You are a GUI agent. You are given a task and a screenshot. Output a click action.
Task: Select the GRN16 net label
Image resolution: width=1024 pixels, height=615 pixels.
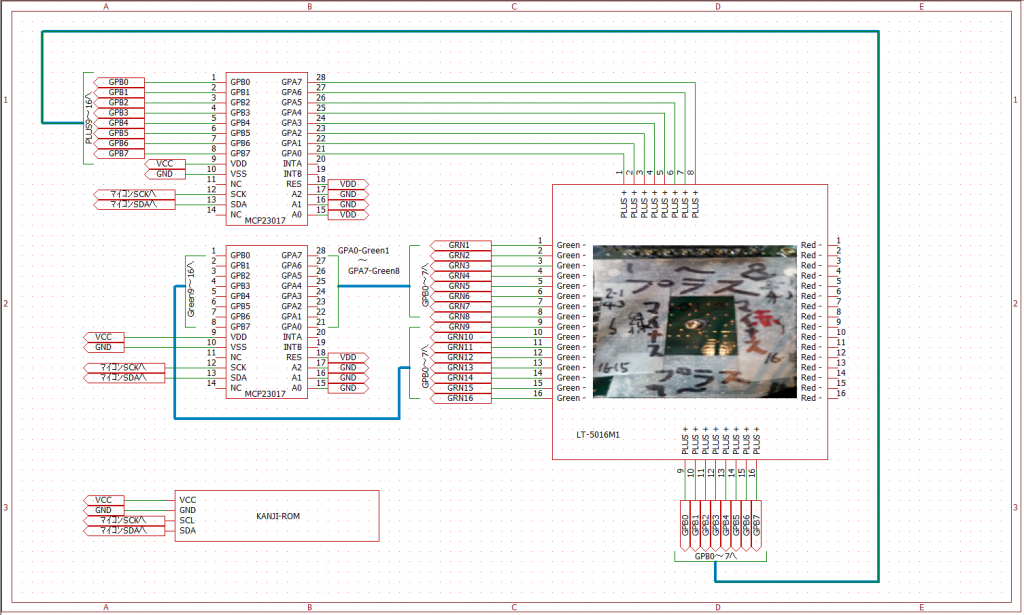pyautogui.click(x=459, y=398)
